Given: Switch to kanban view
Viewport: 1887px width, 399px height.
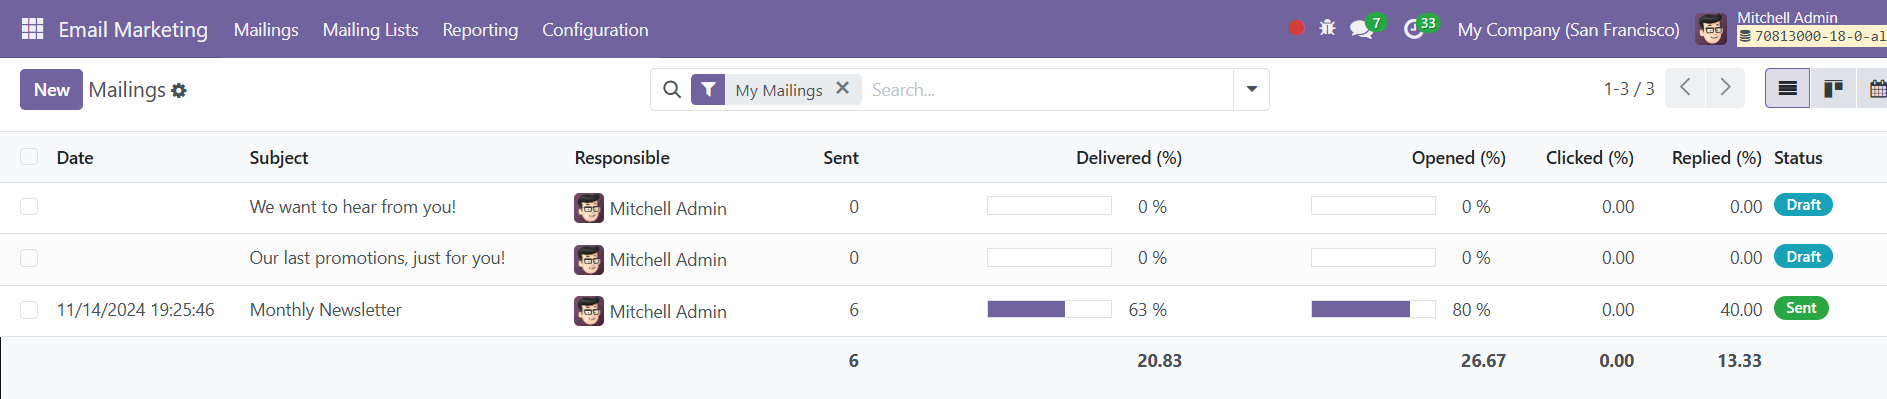Looking at the screenshot, I should pos(1832,89).
